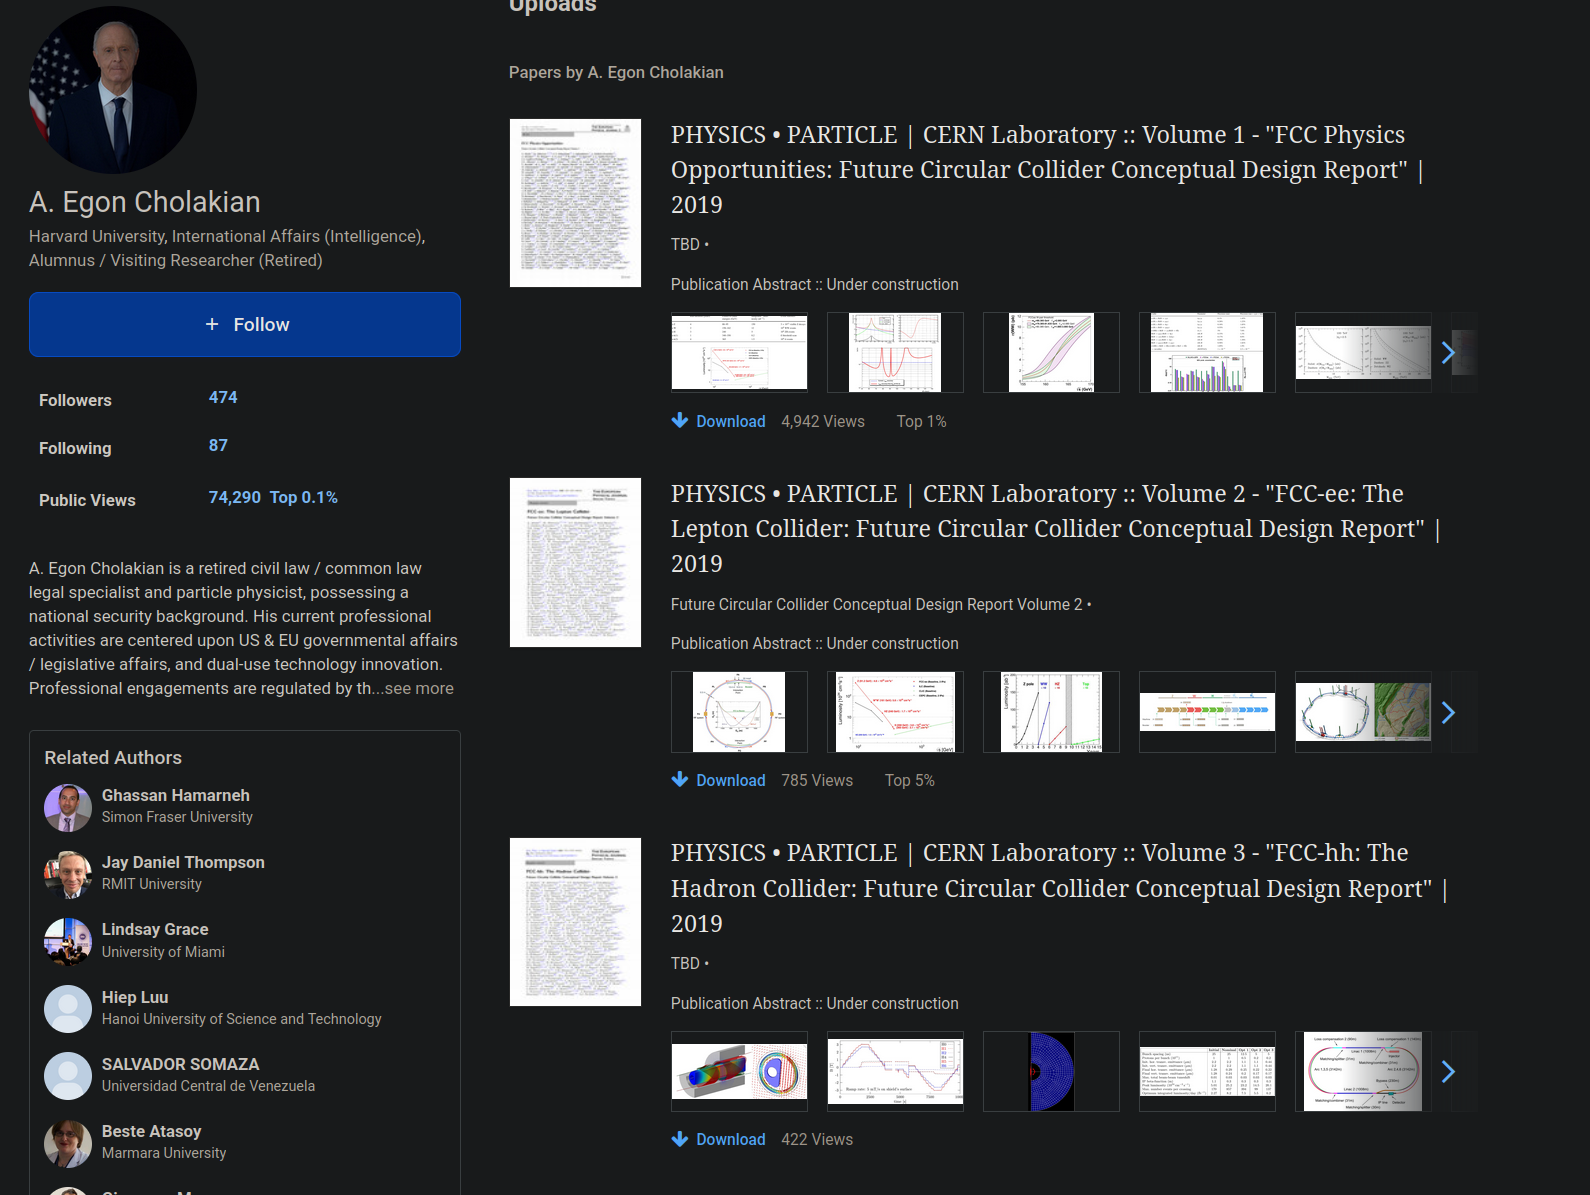Click Ghassan Hamarneh's avatar
The width and height of the screenshot is (1590, 1195).
coord(68,808)
